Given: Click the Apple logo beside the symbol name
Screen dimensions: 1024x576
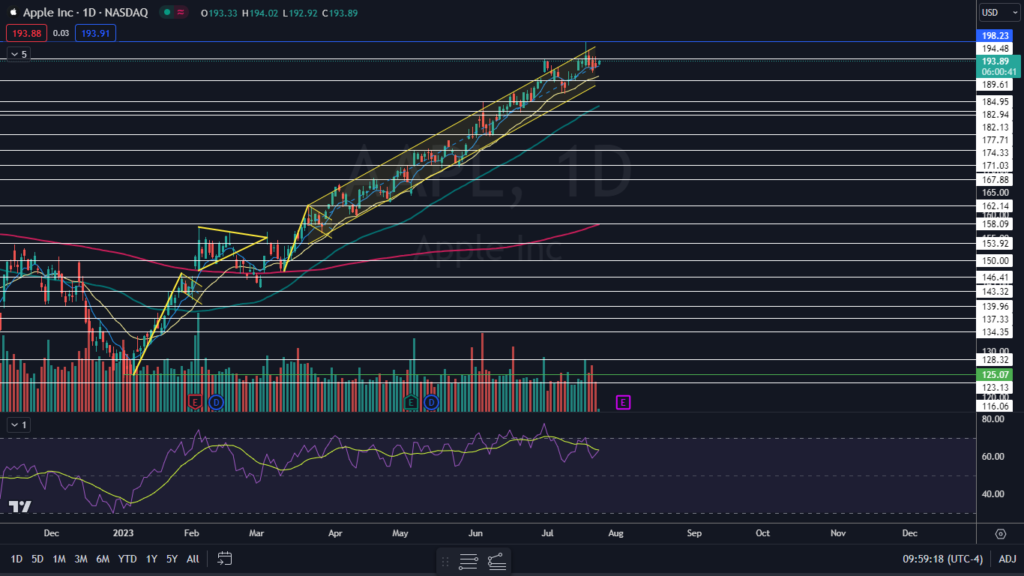Looking at the screenshot, I should pos(13,14).
